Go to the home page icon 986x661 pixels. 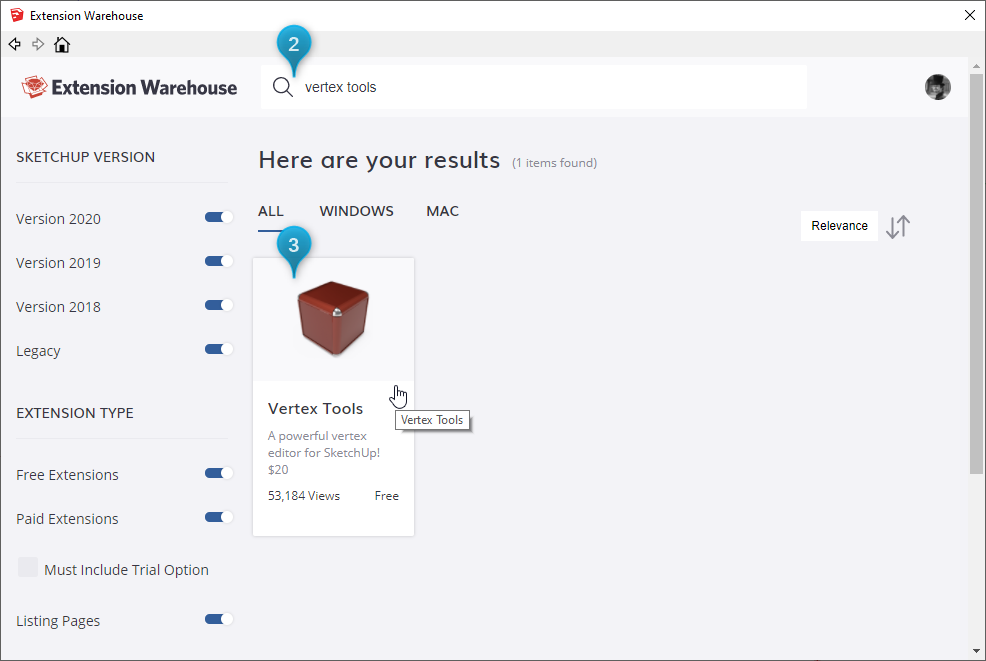(x=62, y=45)
